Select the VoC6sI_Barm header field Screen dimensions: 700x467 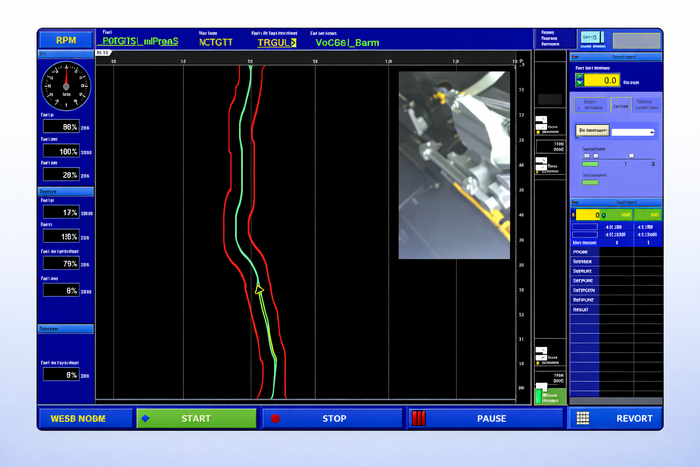coord(347,43)
